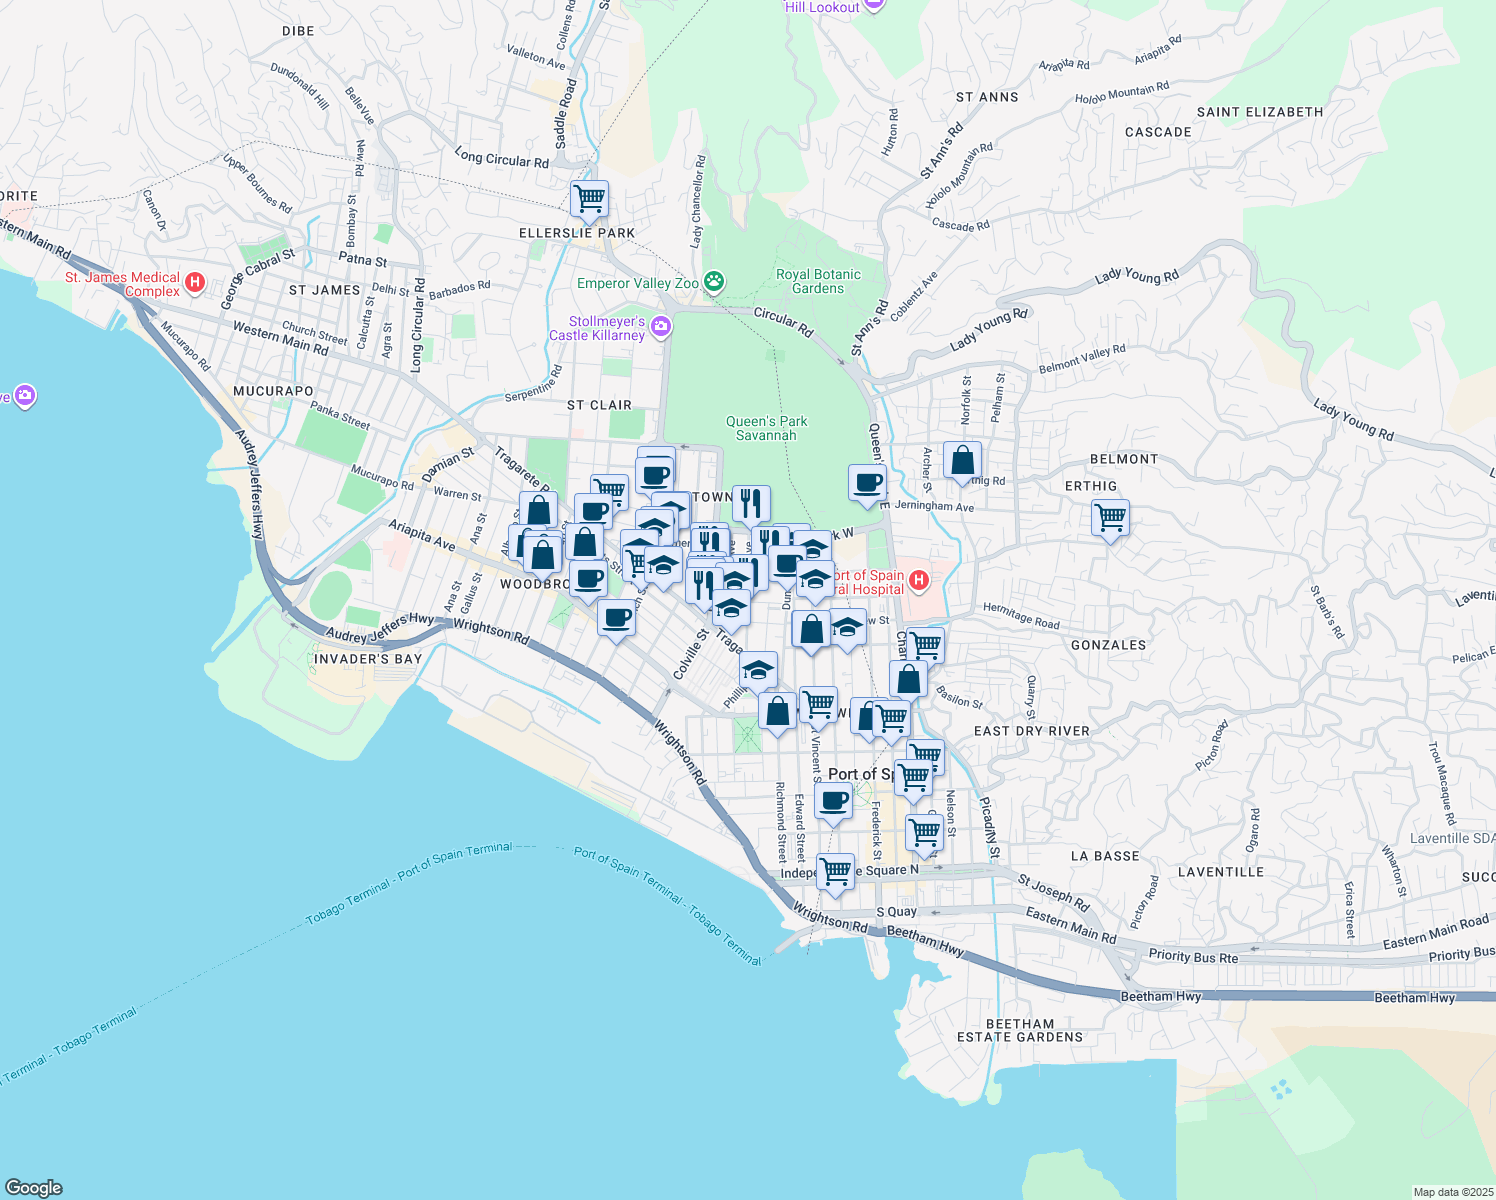Click the hospital icon at St. James Medical Complex
The image size is (1496, 1200).
pyautogui.click(x=197, y=283)
